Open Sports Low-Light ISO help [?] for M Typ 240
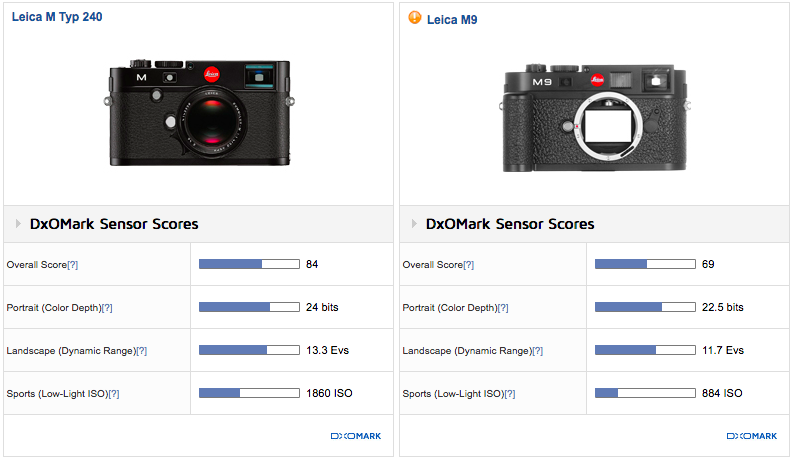Viewport: 794px width, 462px height. tap(114, 394)
